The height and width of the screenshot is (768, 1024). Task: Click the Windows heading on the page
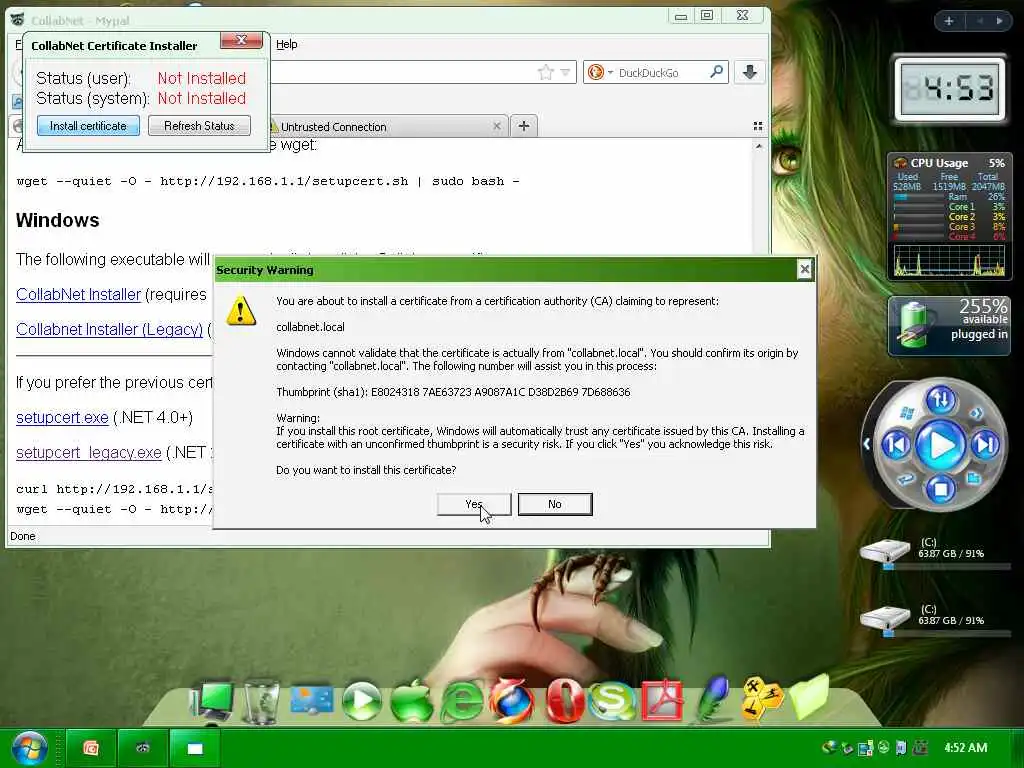coord(57,220)
